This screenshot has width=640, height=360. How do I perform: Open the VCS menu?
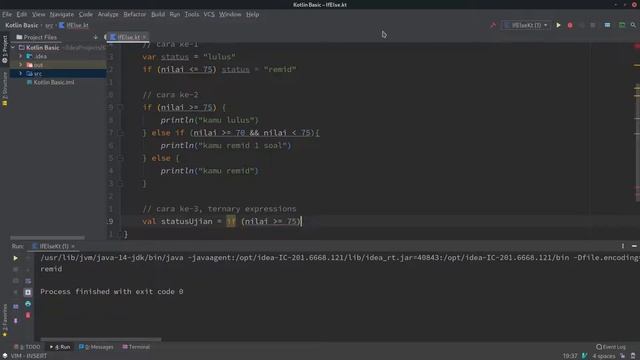coord(209,14)
